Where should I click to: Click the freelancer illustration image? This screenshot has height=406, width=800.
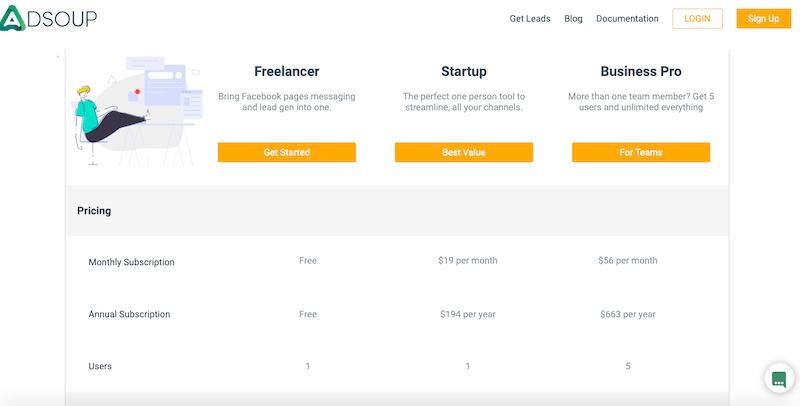pos(138,111)
